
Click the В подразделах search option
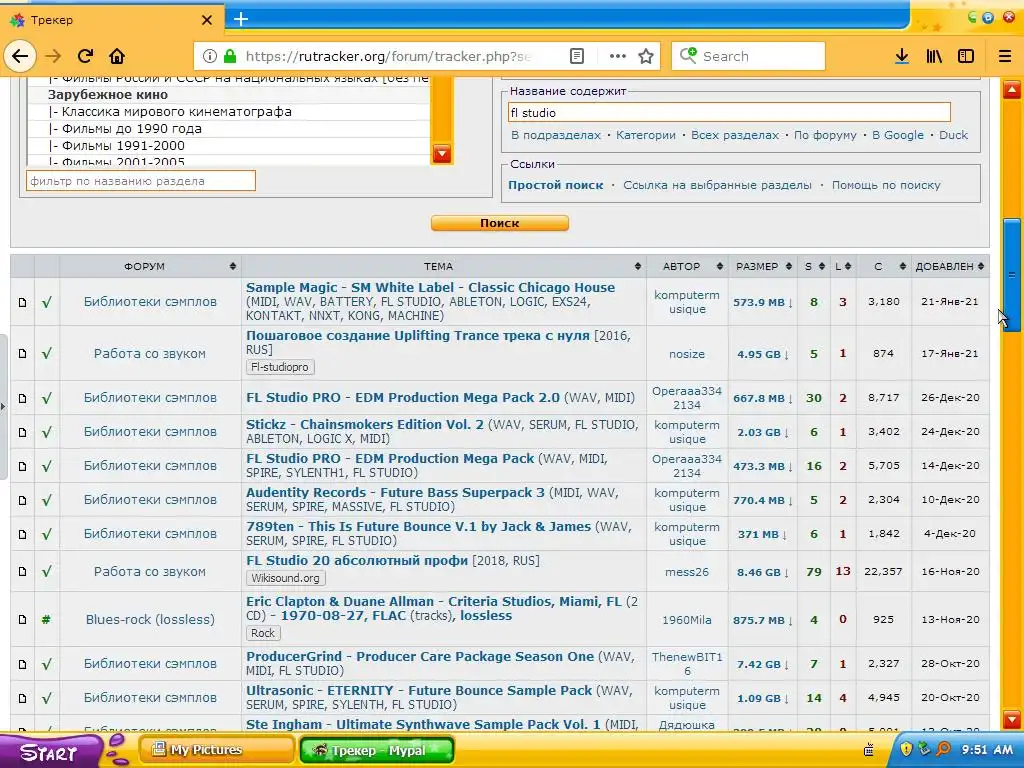(x=556, y=135)
